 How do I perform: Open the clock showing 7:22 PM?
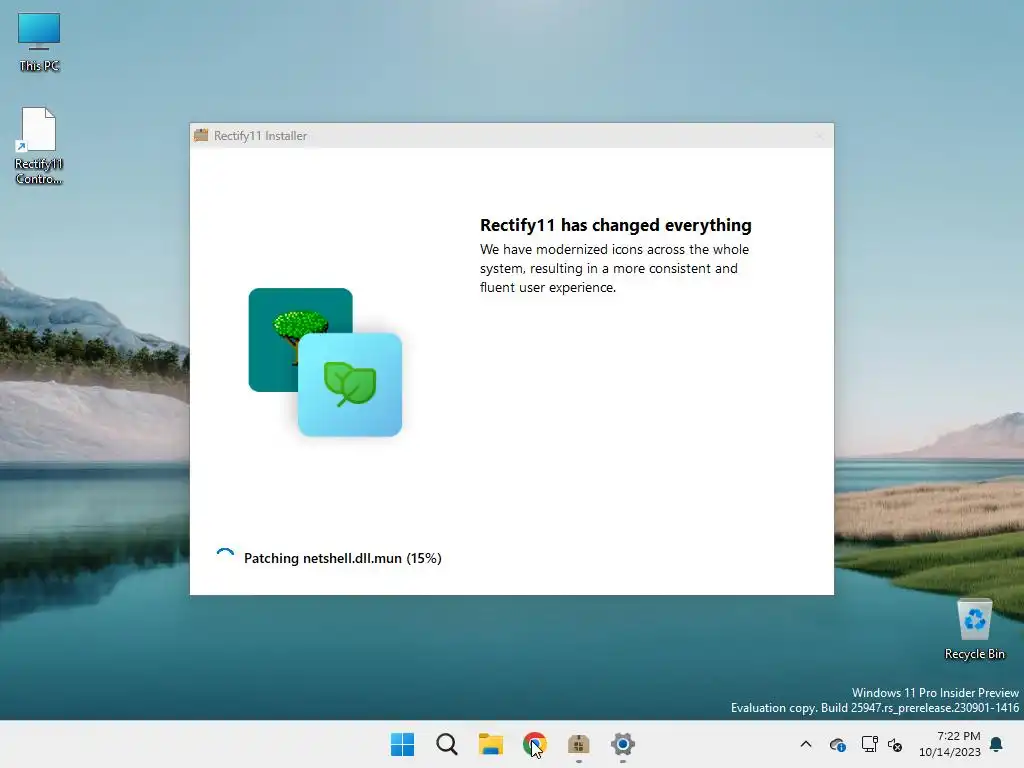click(950, 744)
